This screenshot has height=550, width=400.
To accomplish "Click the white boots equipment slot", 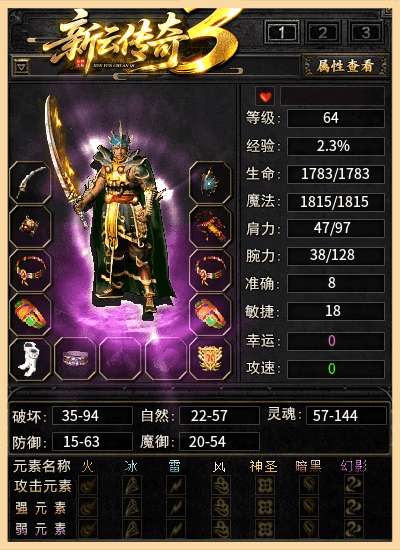I will (x=30, y=359).
